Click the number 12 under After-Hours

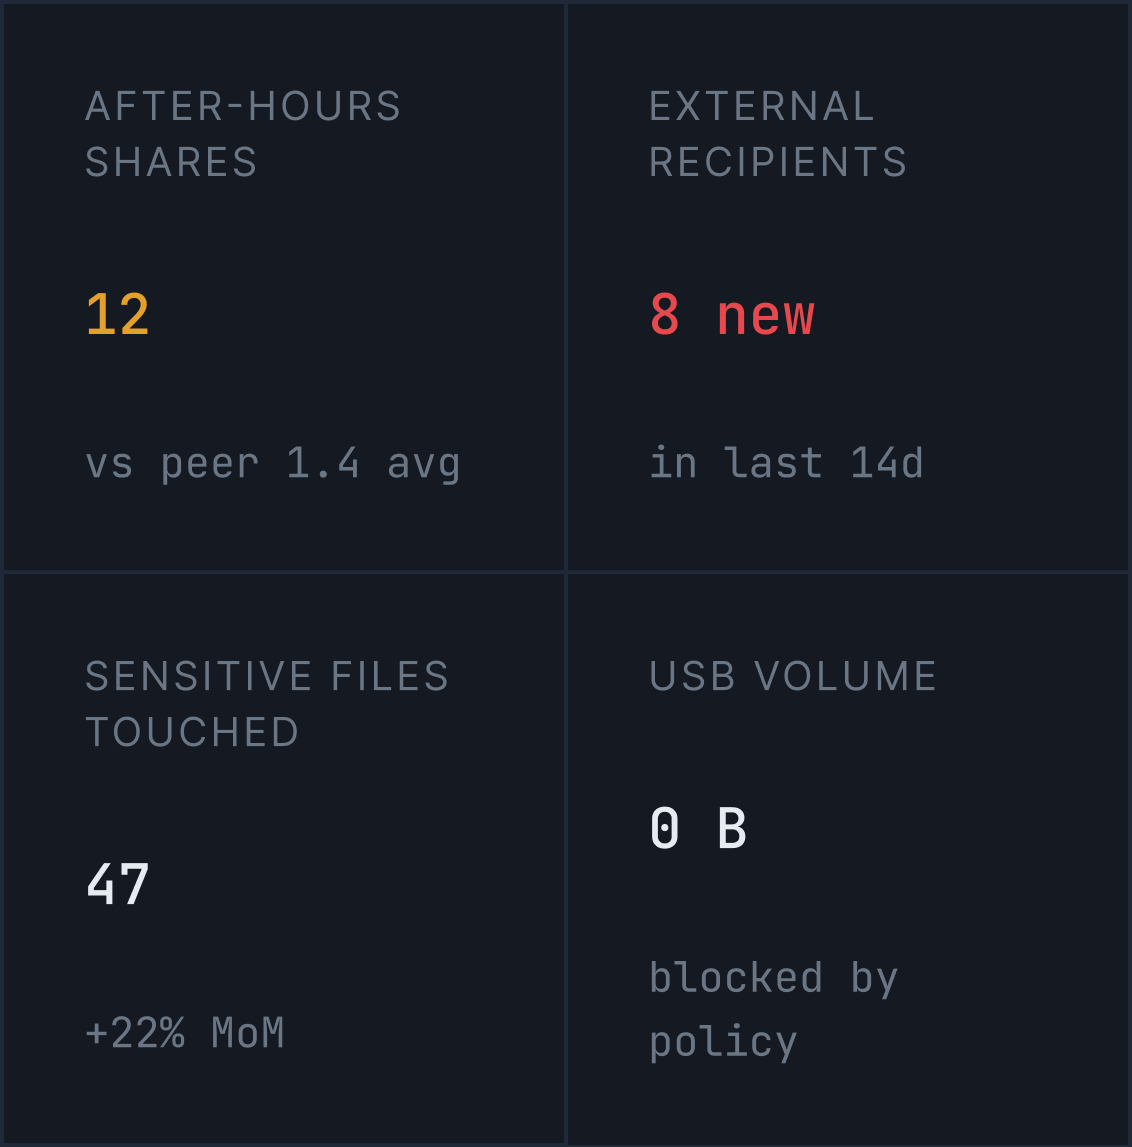[117, 315]
